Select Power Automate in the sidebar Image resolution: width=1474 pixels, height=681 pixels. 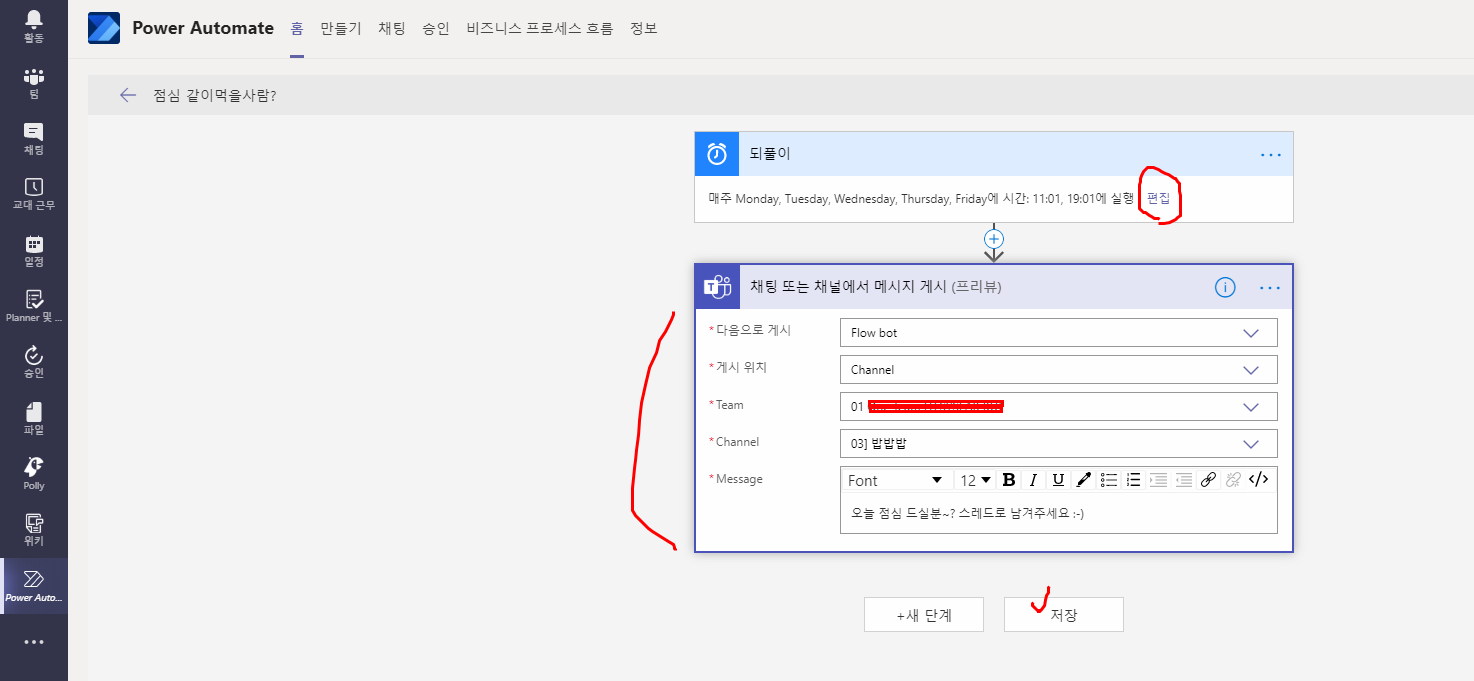pyautogui.click(x=34, y=586)
